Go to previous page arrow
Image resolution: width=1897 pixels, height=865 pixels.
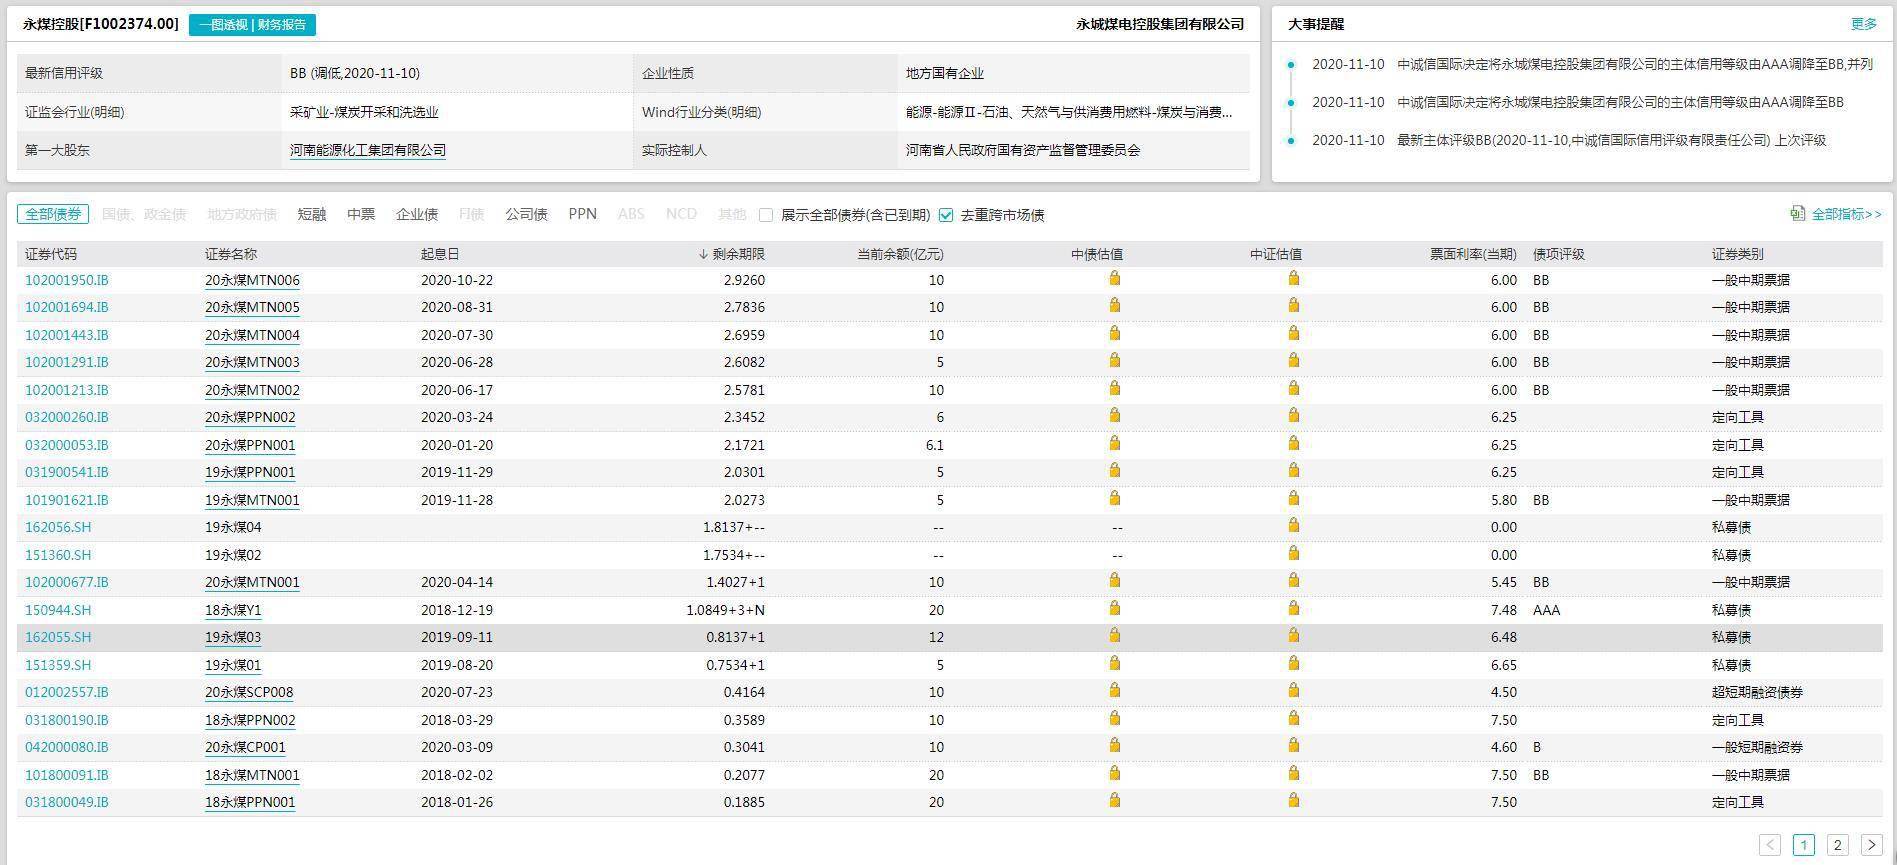(1770, 845)
